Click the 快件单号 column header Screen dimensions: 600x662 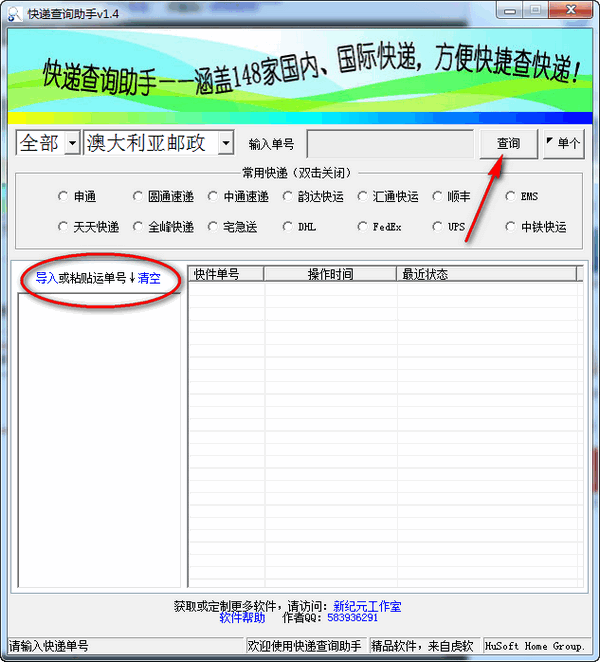(x=226, y=274)
